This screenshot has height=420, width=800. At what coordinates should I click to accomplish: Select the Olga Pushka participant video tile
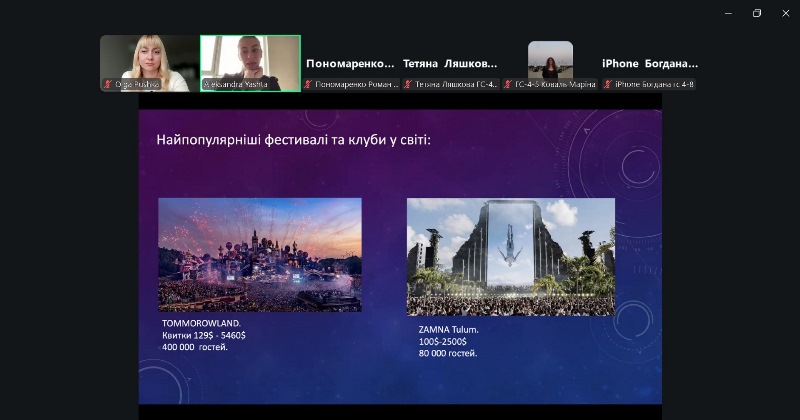point(149,63)
